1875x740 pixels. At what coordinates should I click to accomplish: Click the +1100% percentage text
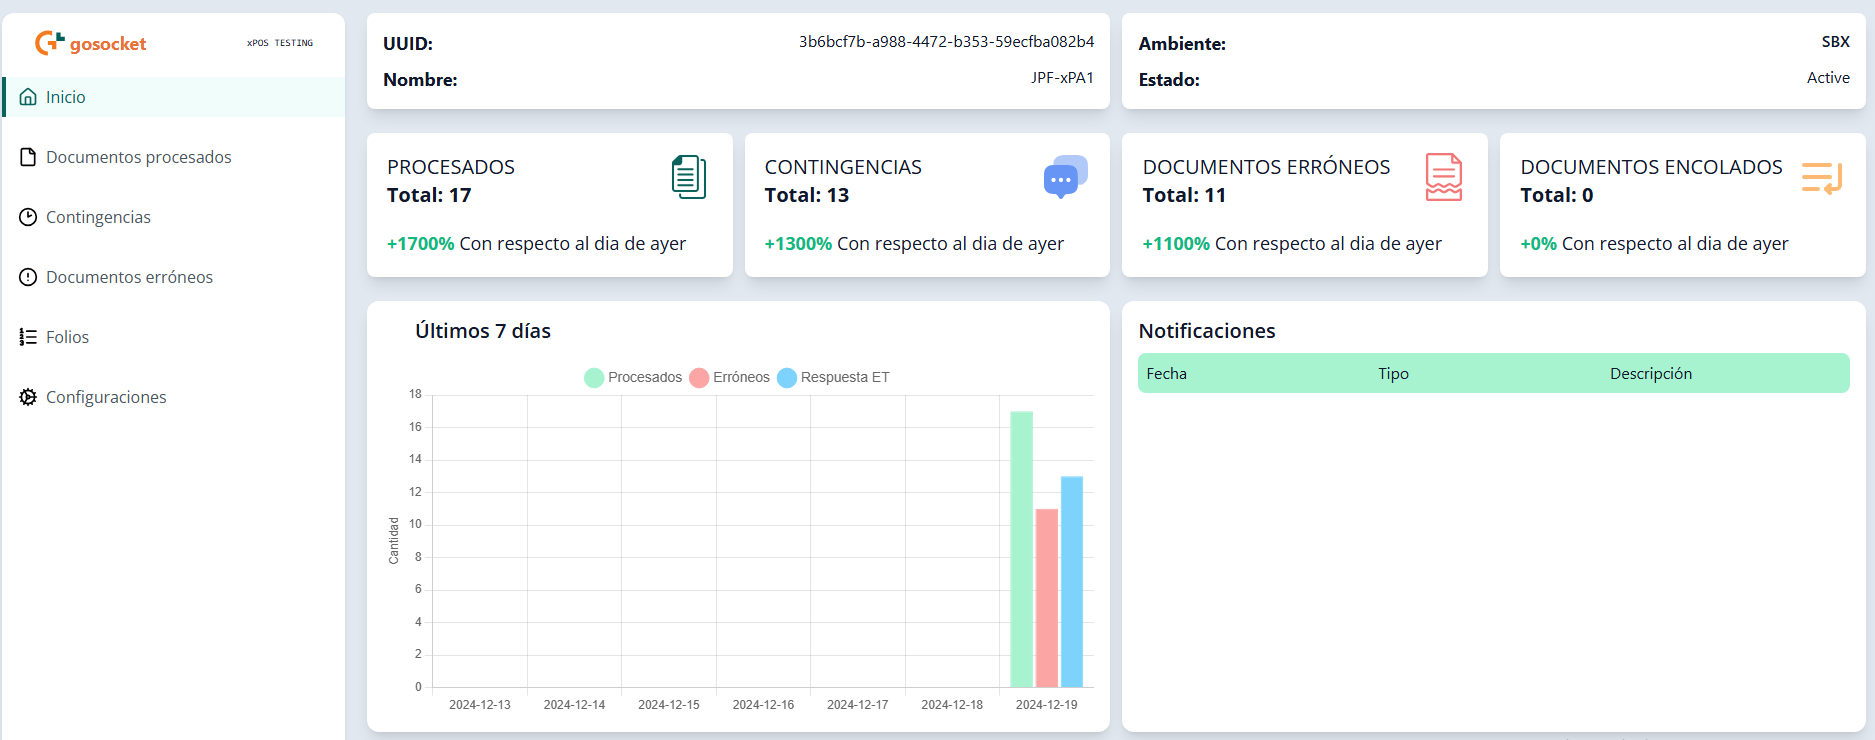pyautogui.click(x=1176, y=244)
